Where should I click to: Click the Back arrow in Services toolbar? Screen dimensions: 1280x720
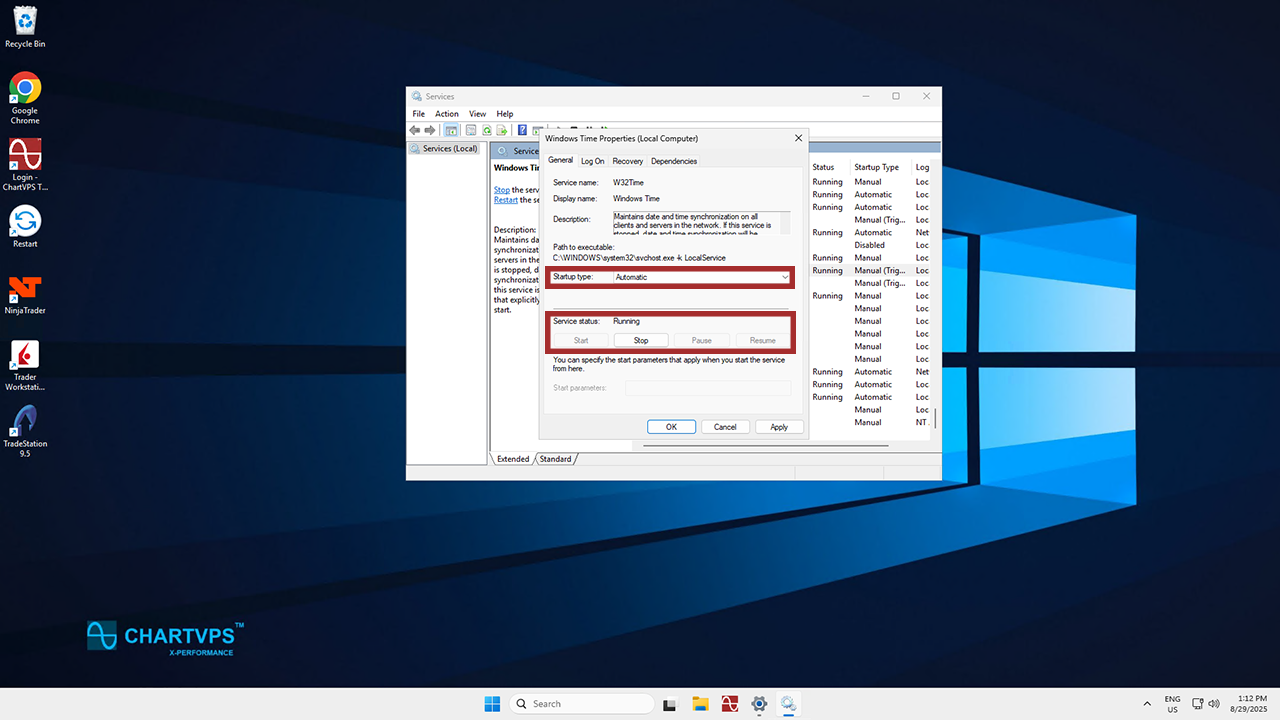415,130
